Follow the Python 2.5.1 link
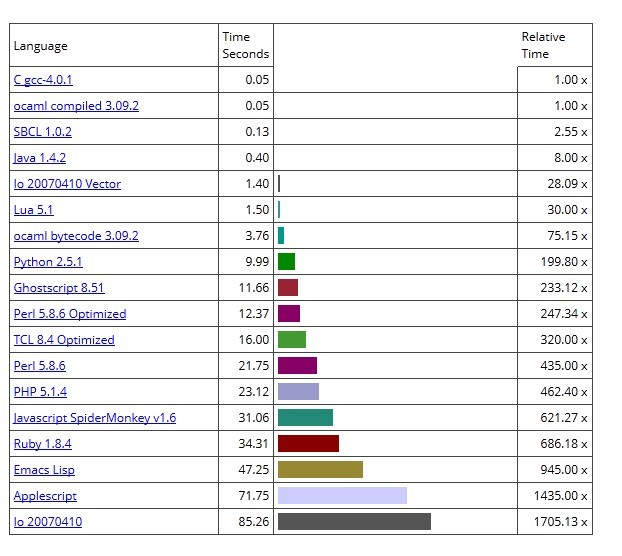The image size is (622, 556). 48,262
